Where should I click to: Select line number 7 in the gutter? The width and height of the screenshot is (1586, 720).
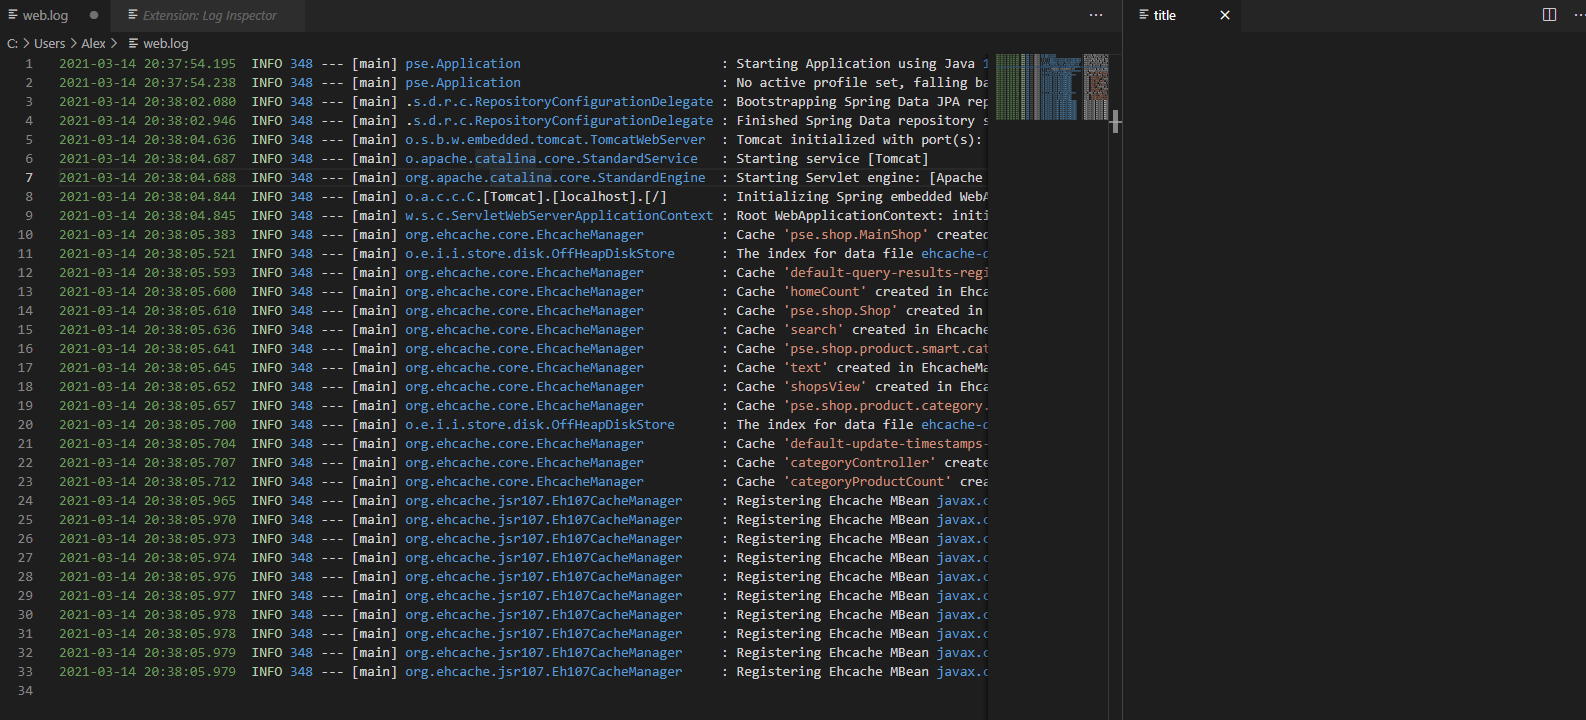coord(29,178)
